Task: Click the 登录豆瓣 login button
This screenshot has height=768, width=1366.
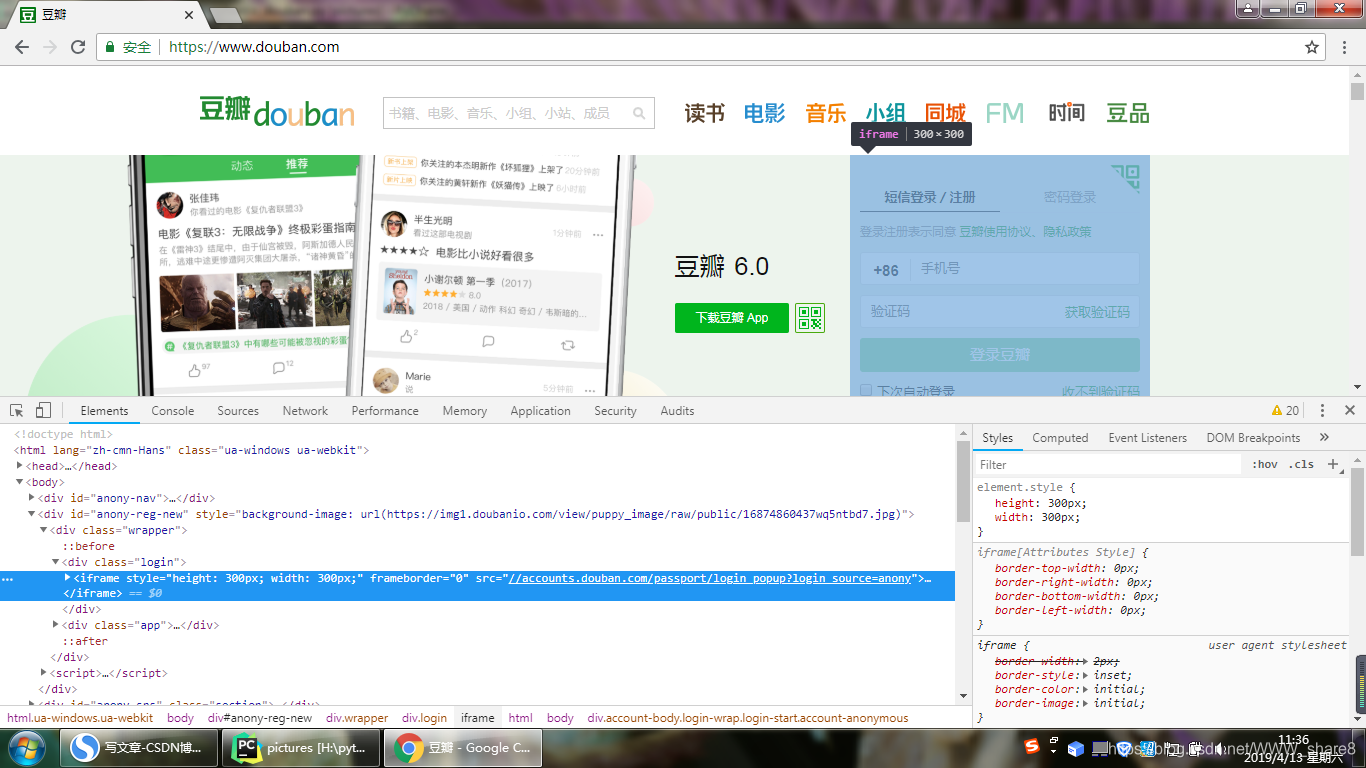Action: [1000, 355]
